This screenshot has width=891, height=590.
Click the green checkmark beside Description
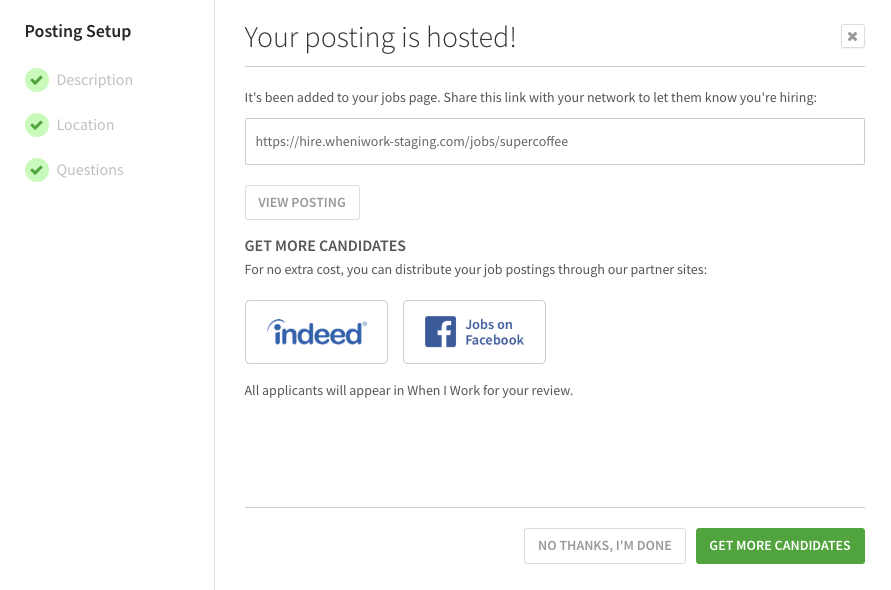click(x=37, y=80)
